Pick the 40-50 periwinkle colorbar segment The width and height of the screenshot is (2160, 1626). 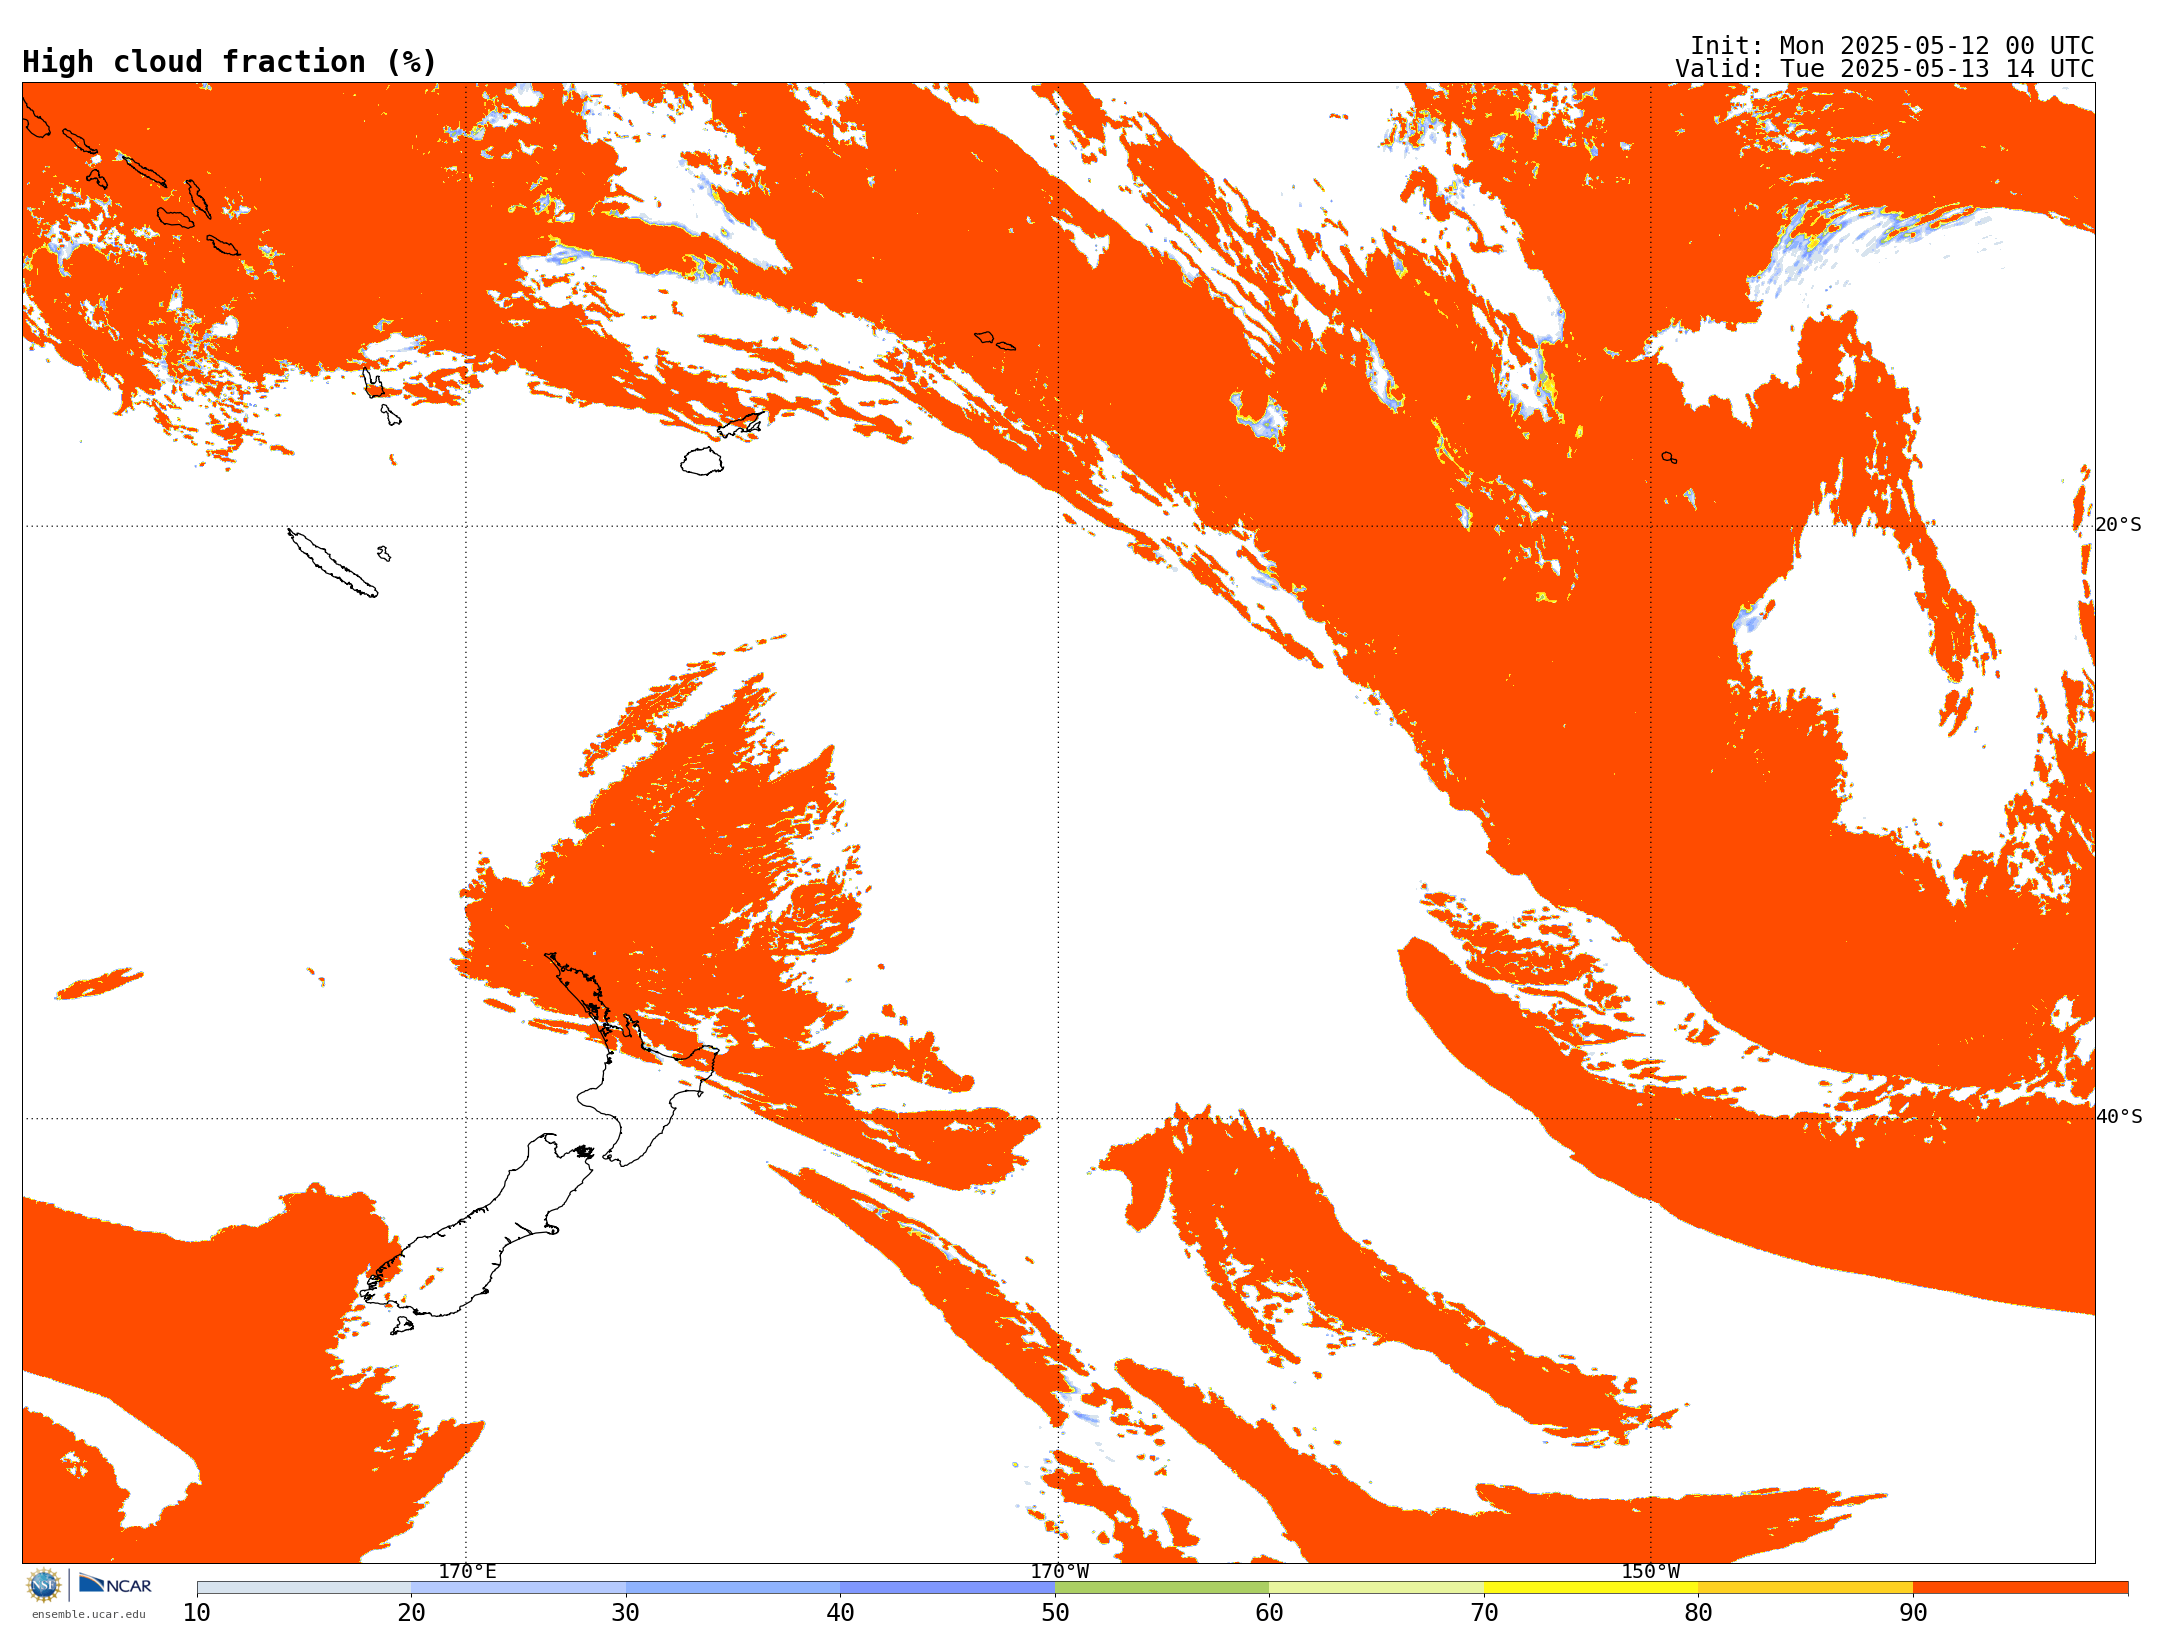coord(947,1588)
